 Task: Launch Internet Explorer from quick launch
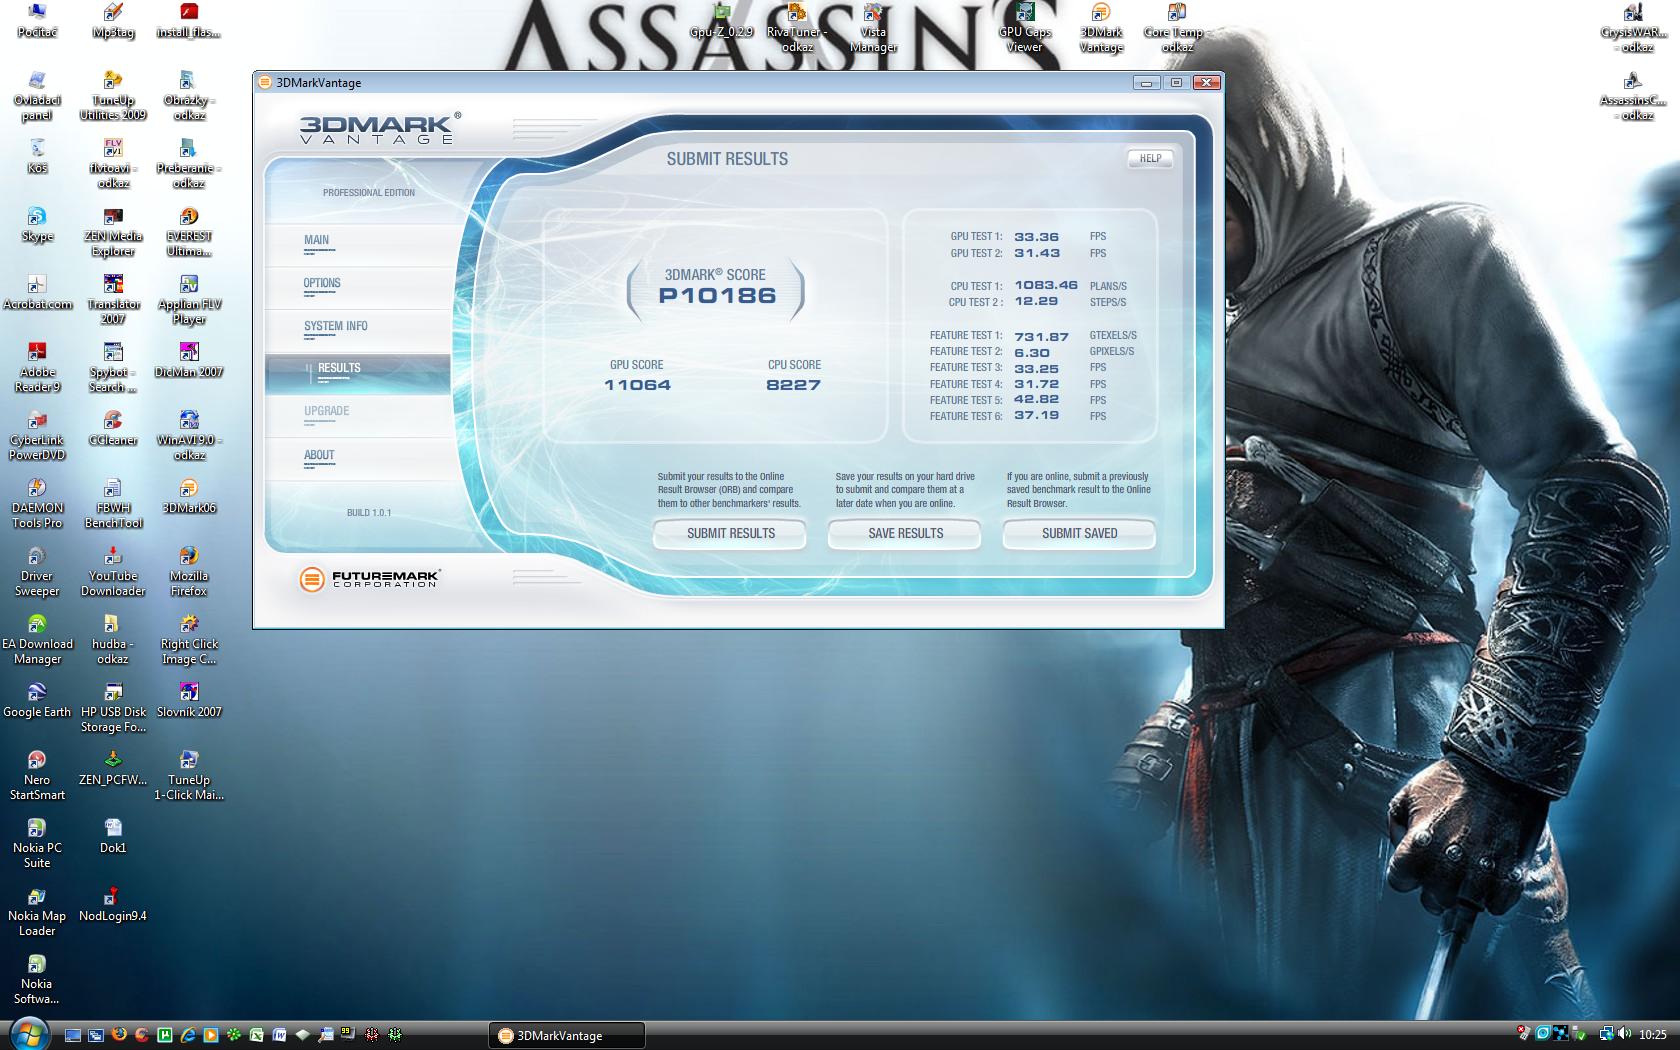pyautogui.click(x=187, y=1035)
